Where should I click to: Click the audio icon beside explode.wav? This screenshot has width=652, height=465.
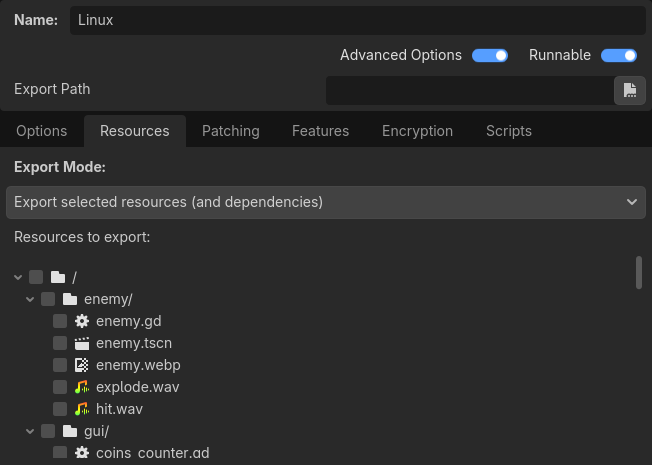click(x=83, y=387)
